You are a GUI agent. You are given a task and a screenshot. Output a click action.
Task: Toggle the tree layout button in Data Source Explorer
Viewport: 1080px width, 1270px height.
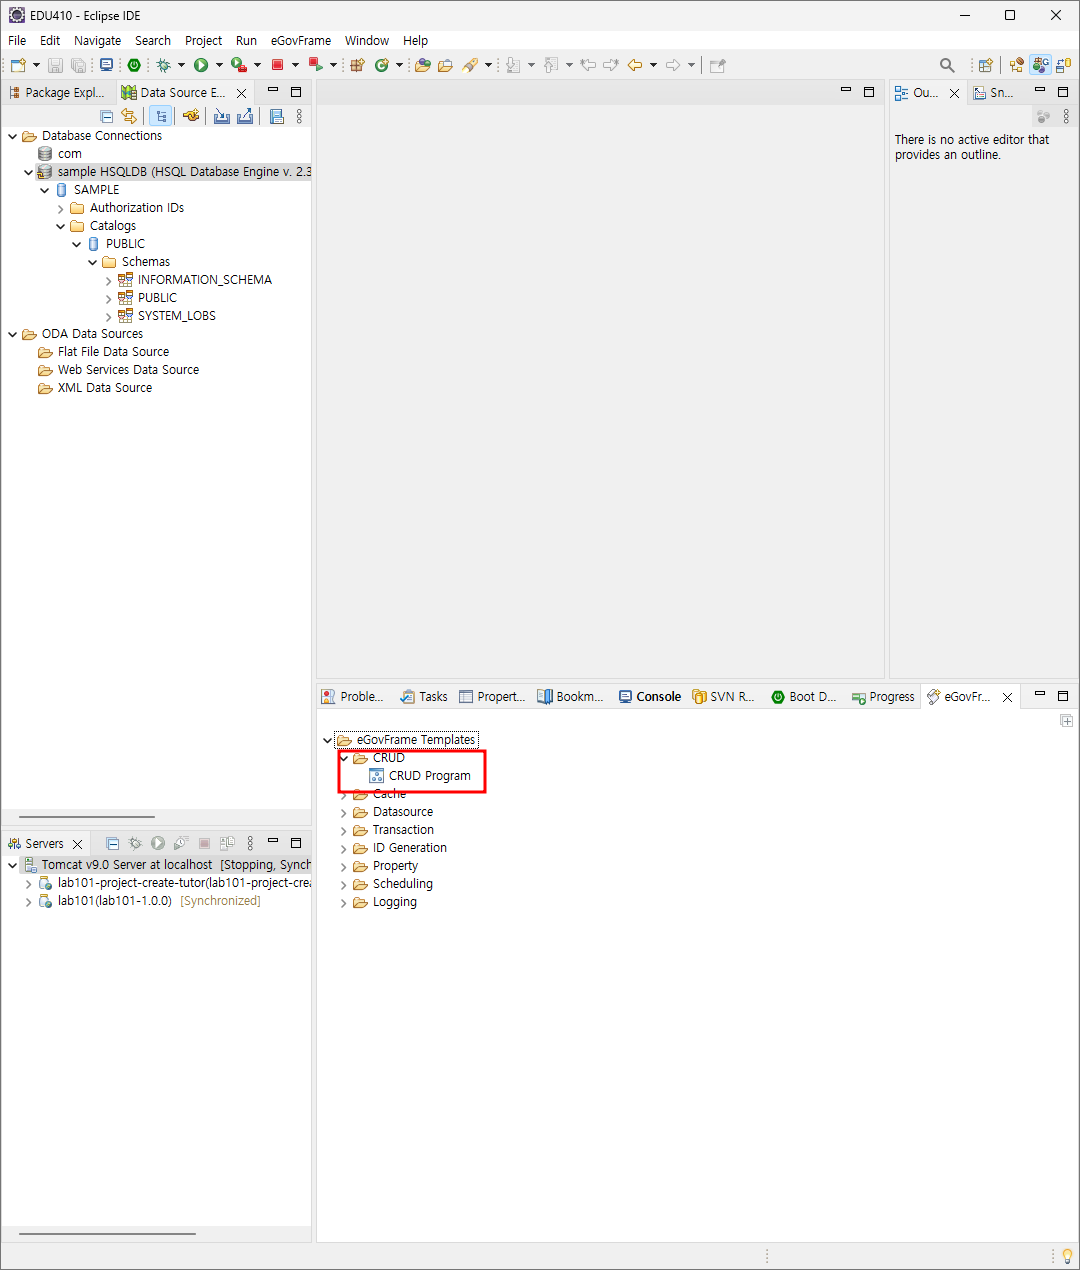[x=160, y=116]
